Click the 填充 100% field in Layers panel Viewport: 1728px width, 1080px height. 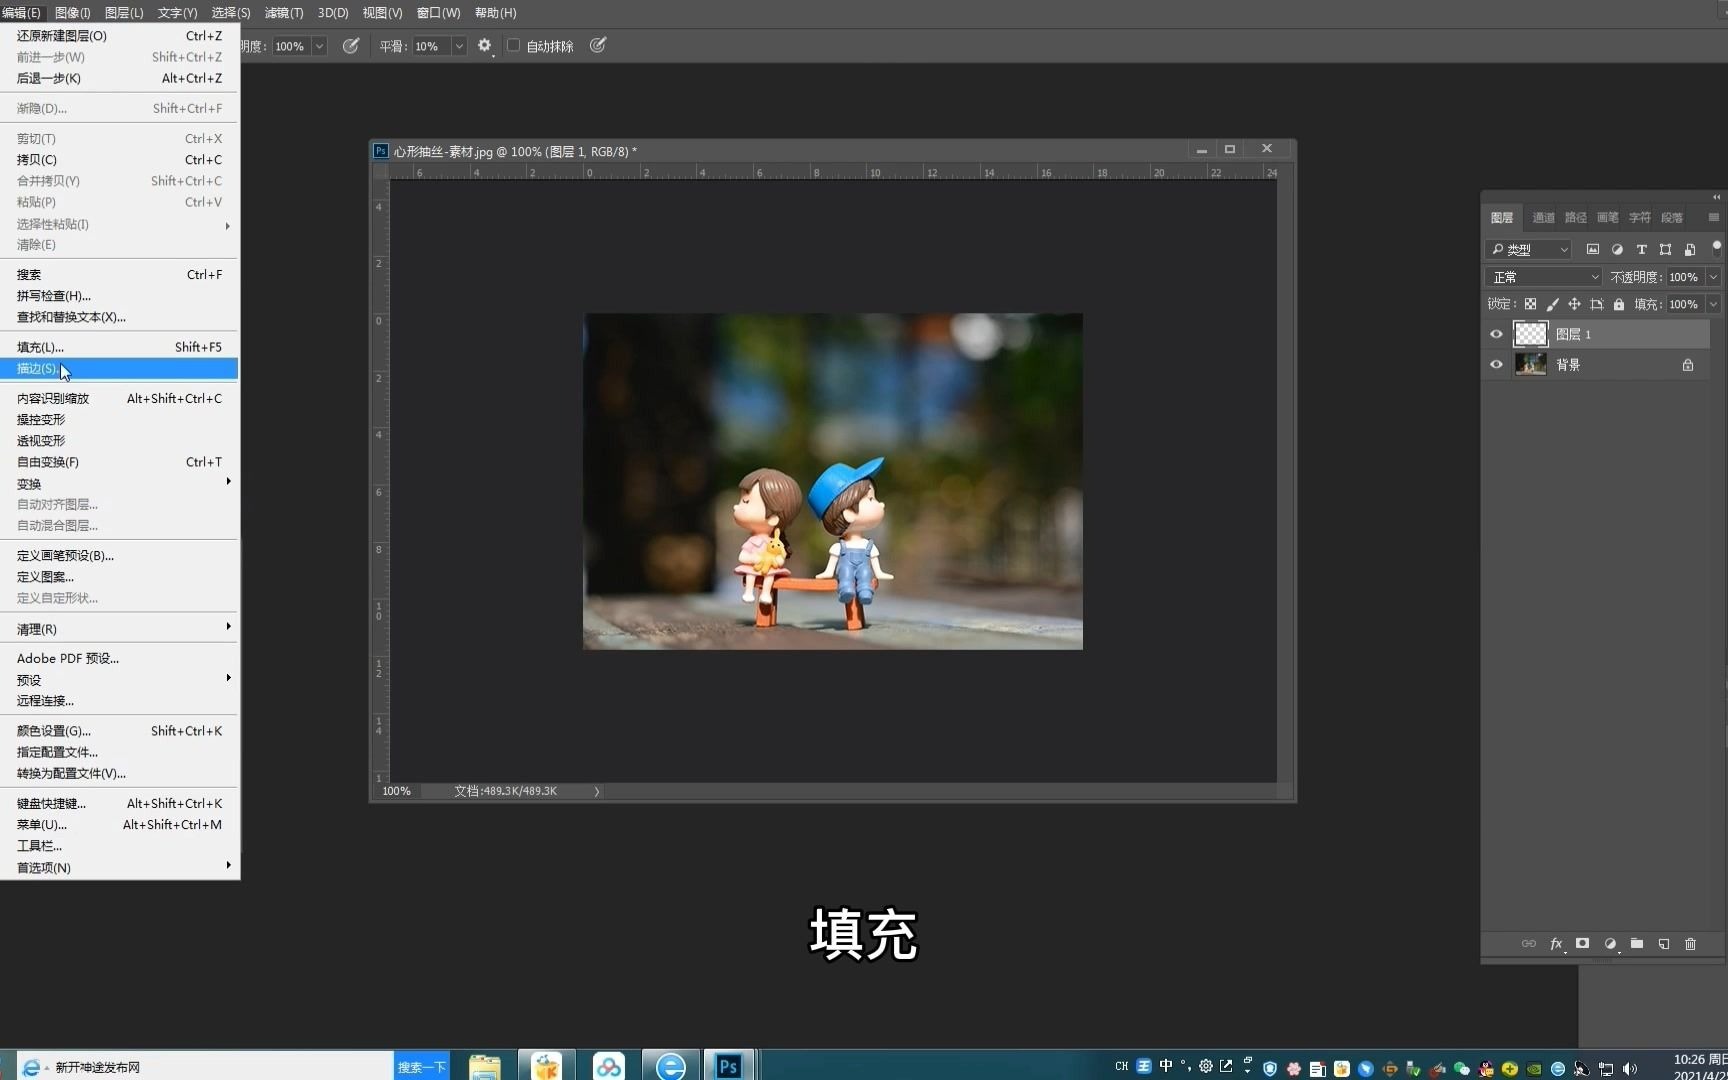click(1684, 304)
